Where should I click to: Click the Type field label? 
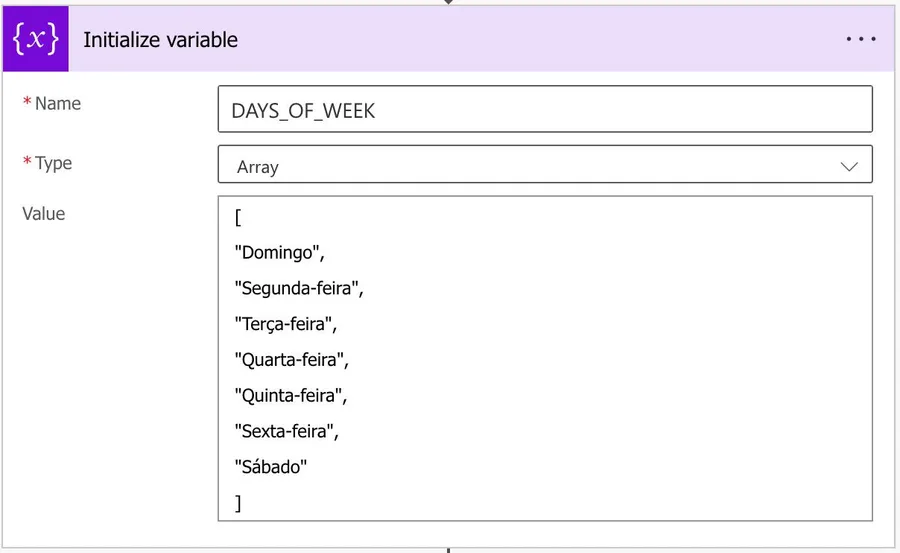coord(53,163)
